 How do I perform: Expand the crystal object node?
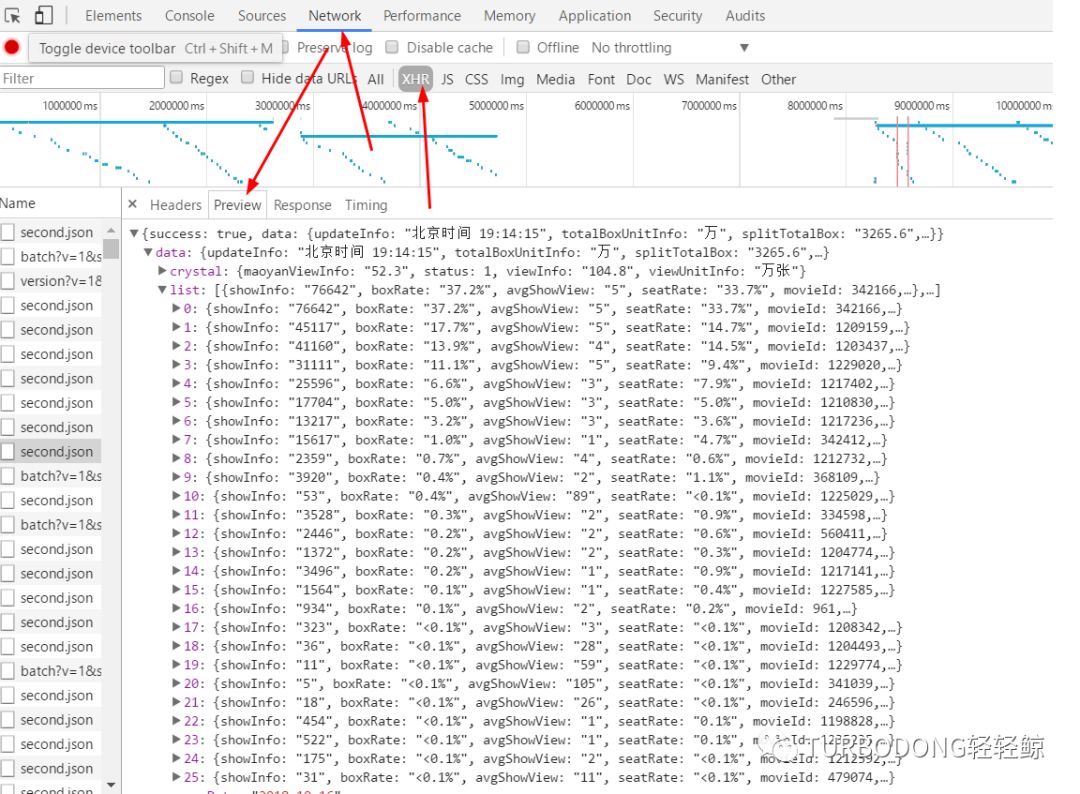pyautogui.click(x=163, y=271)
